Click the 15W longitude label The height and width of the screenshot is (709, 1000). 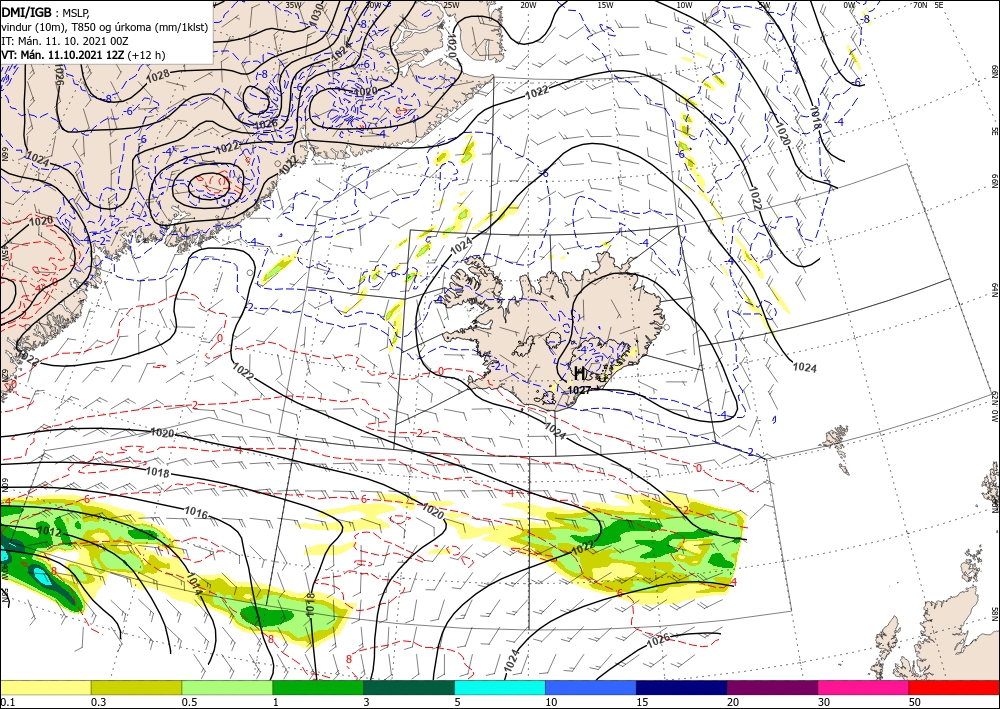coord(605,5)
